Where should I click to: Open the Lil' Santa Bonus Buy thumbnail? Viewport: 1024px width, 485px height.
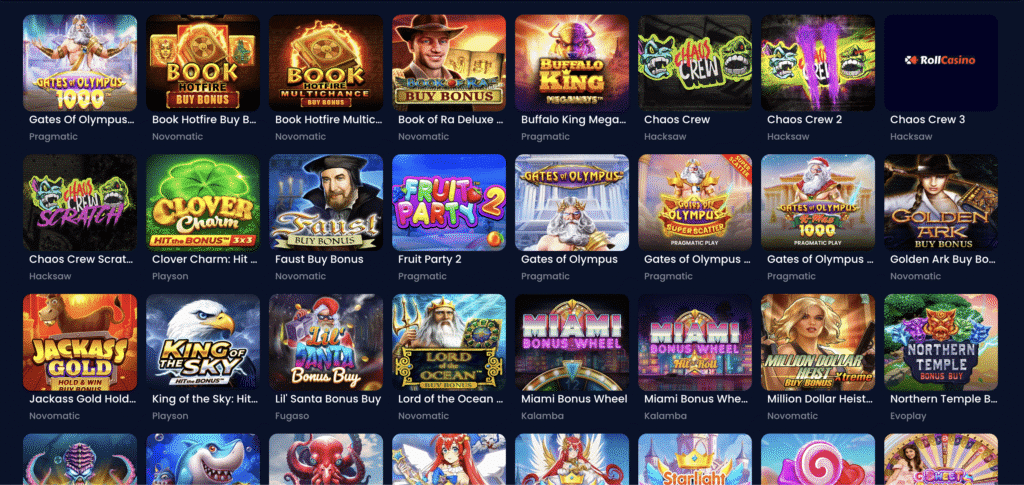coord(326,342)
